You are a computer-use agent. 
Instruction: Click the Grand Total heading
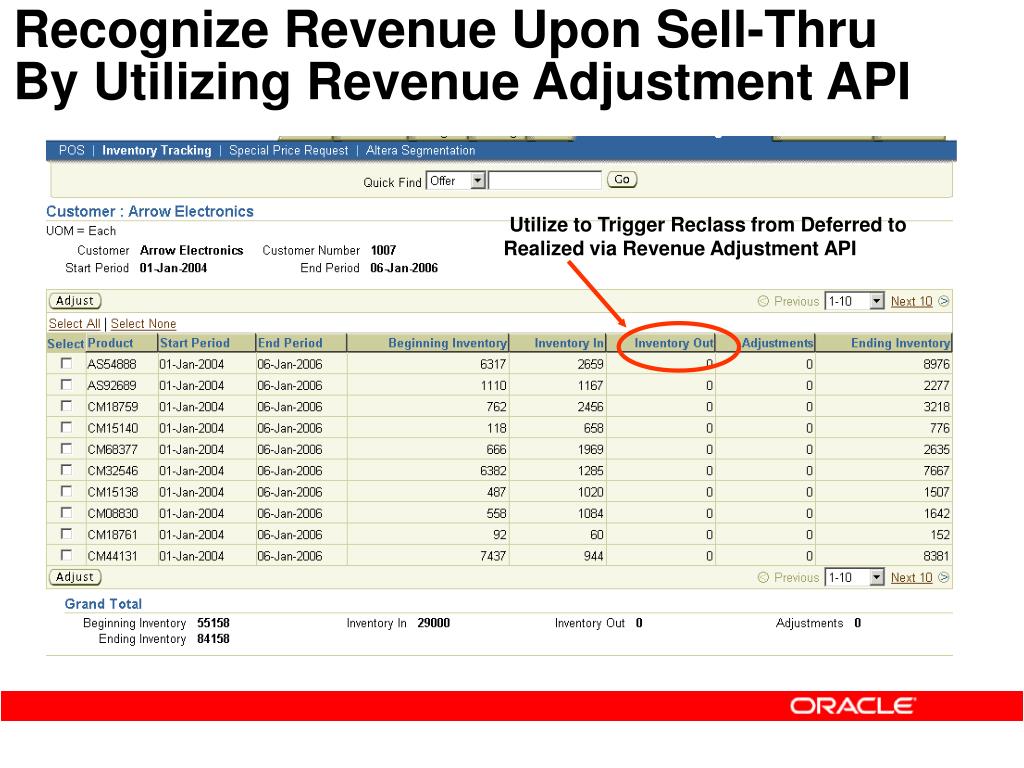click(103, 604)
